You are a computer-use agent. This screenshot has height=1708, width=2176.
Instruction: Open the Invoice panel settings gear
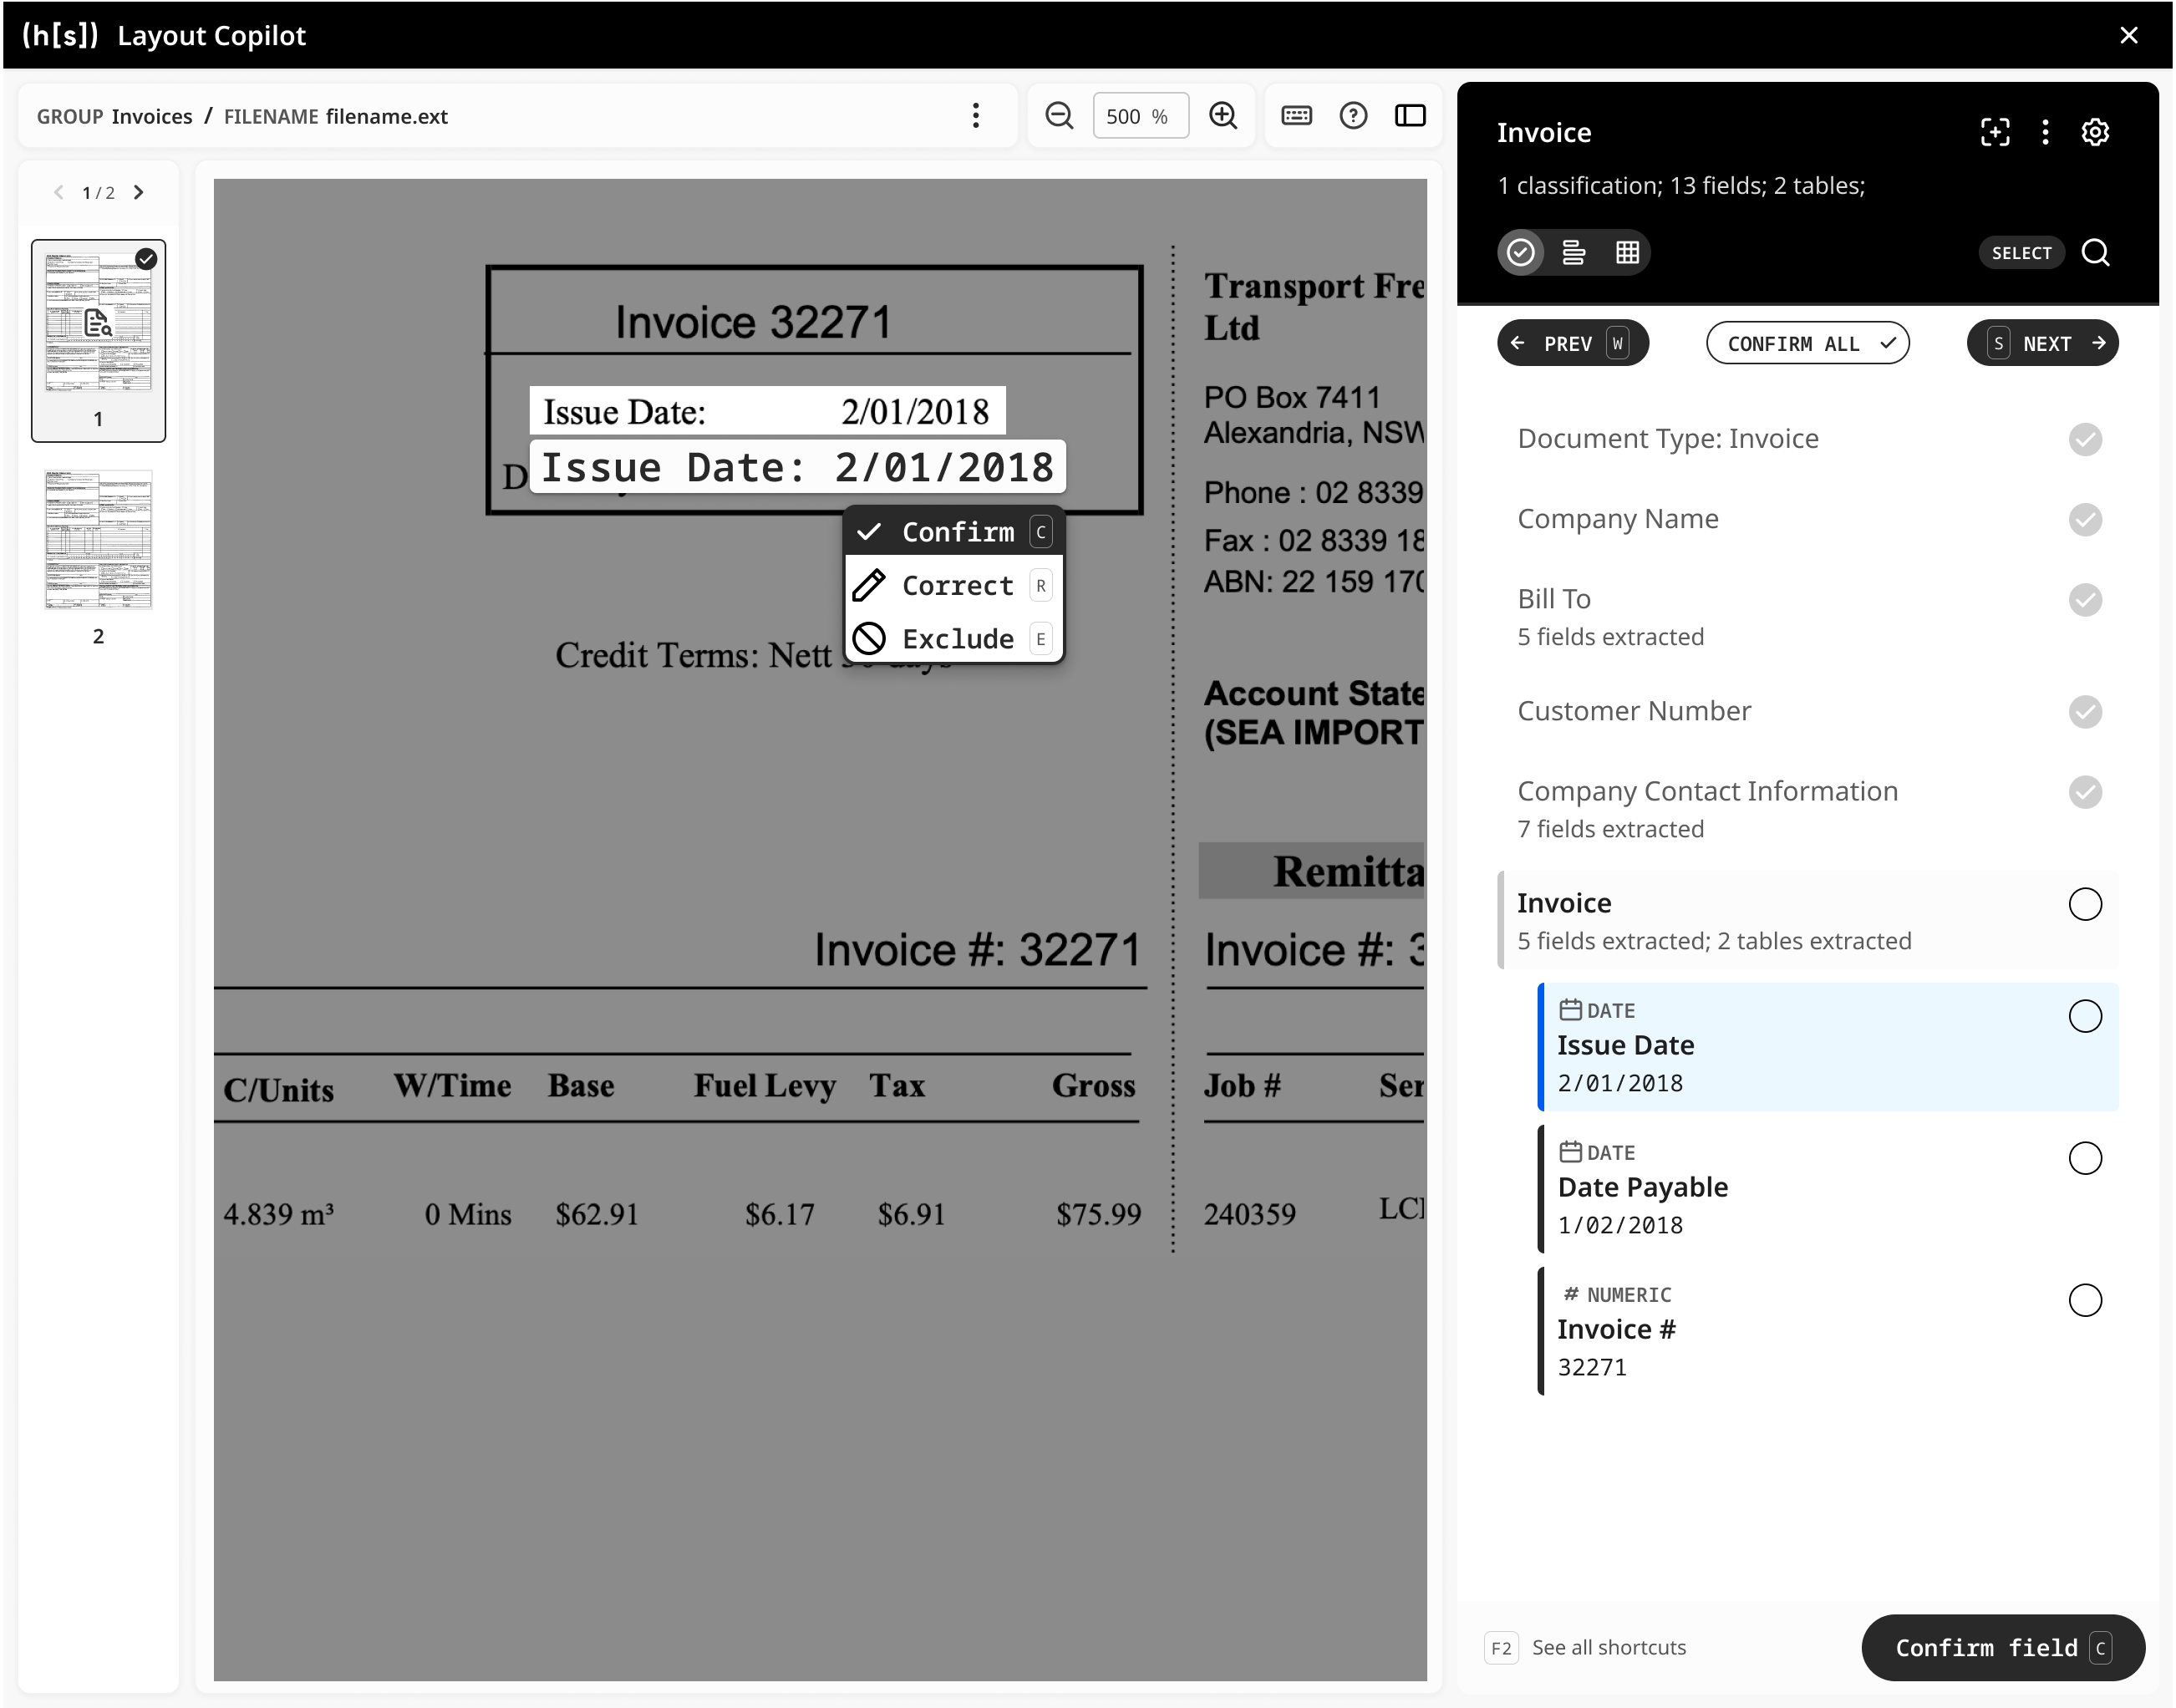(x=2095, y=132)
